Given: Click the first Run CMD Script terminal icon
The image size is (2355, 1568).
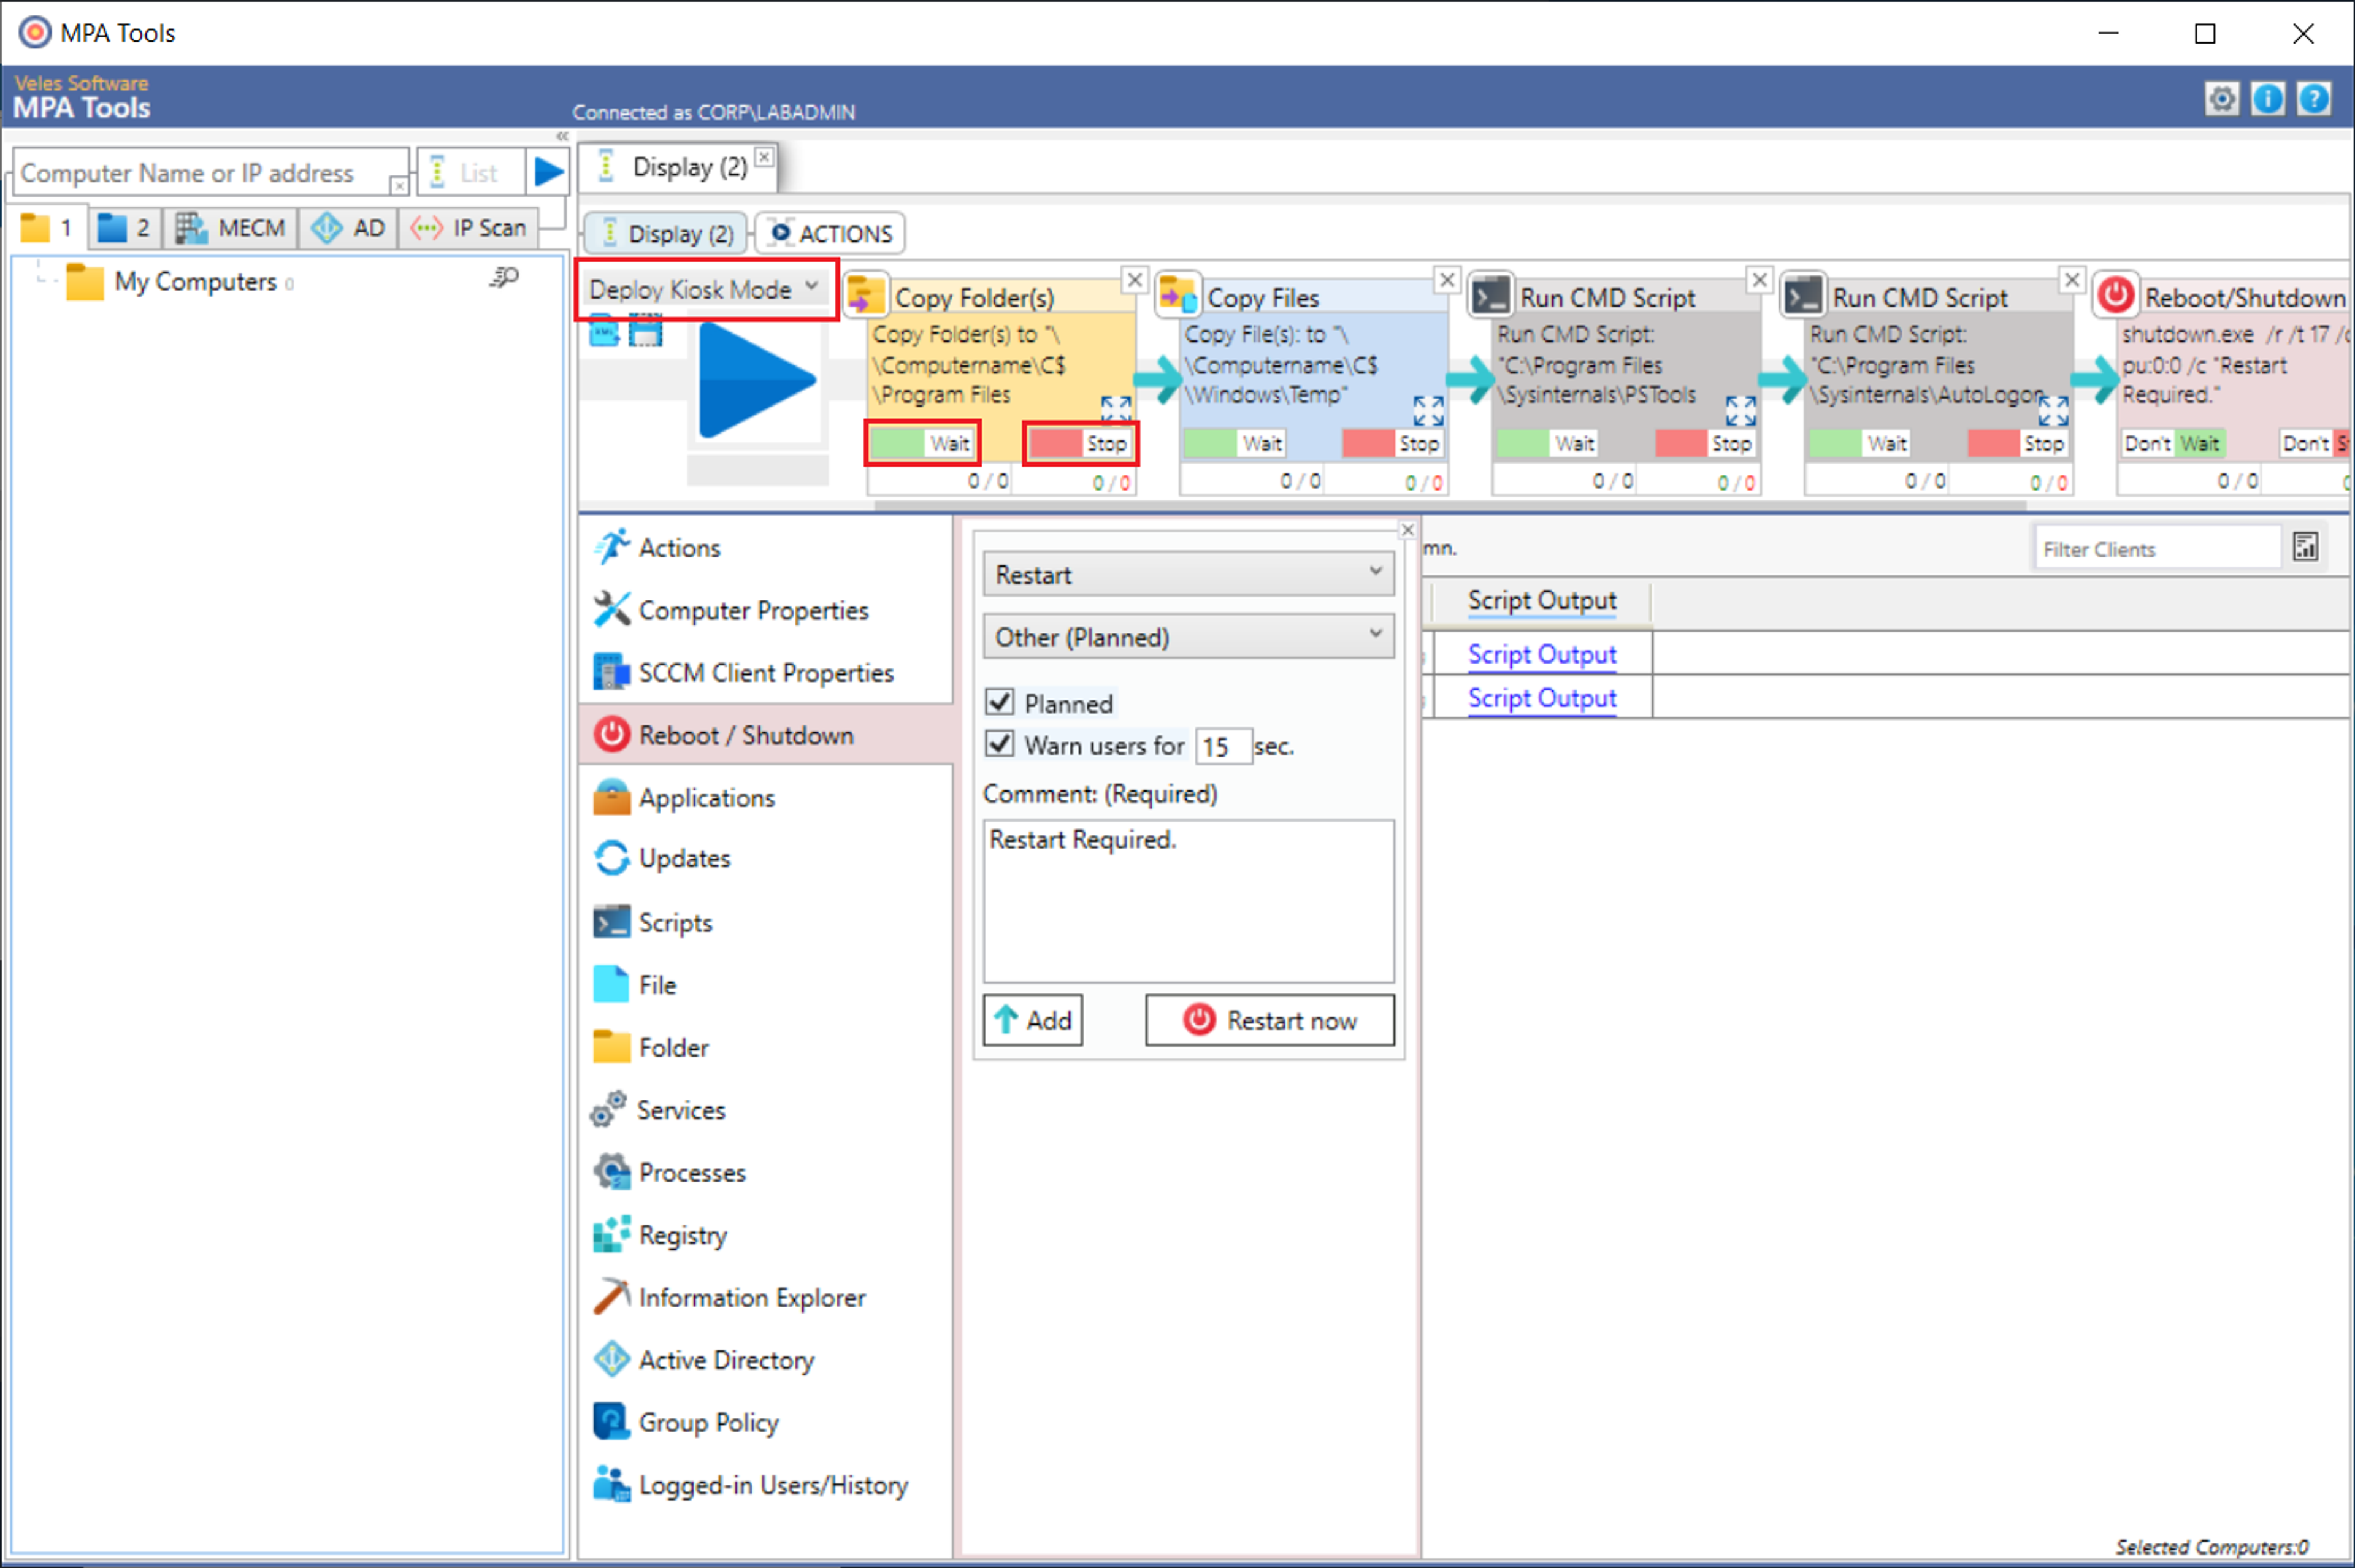Looking at the screenshot, I should tap(1490, 295).
